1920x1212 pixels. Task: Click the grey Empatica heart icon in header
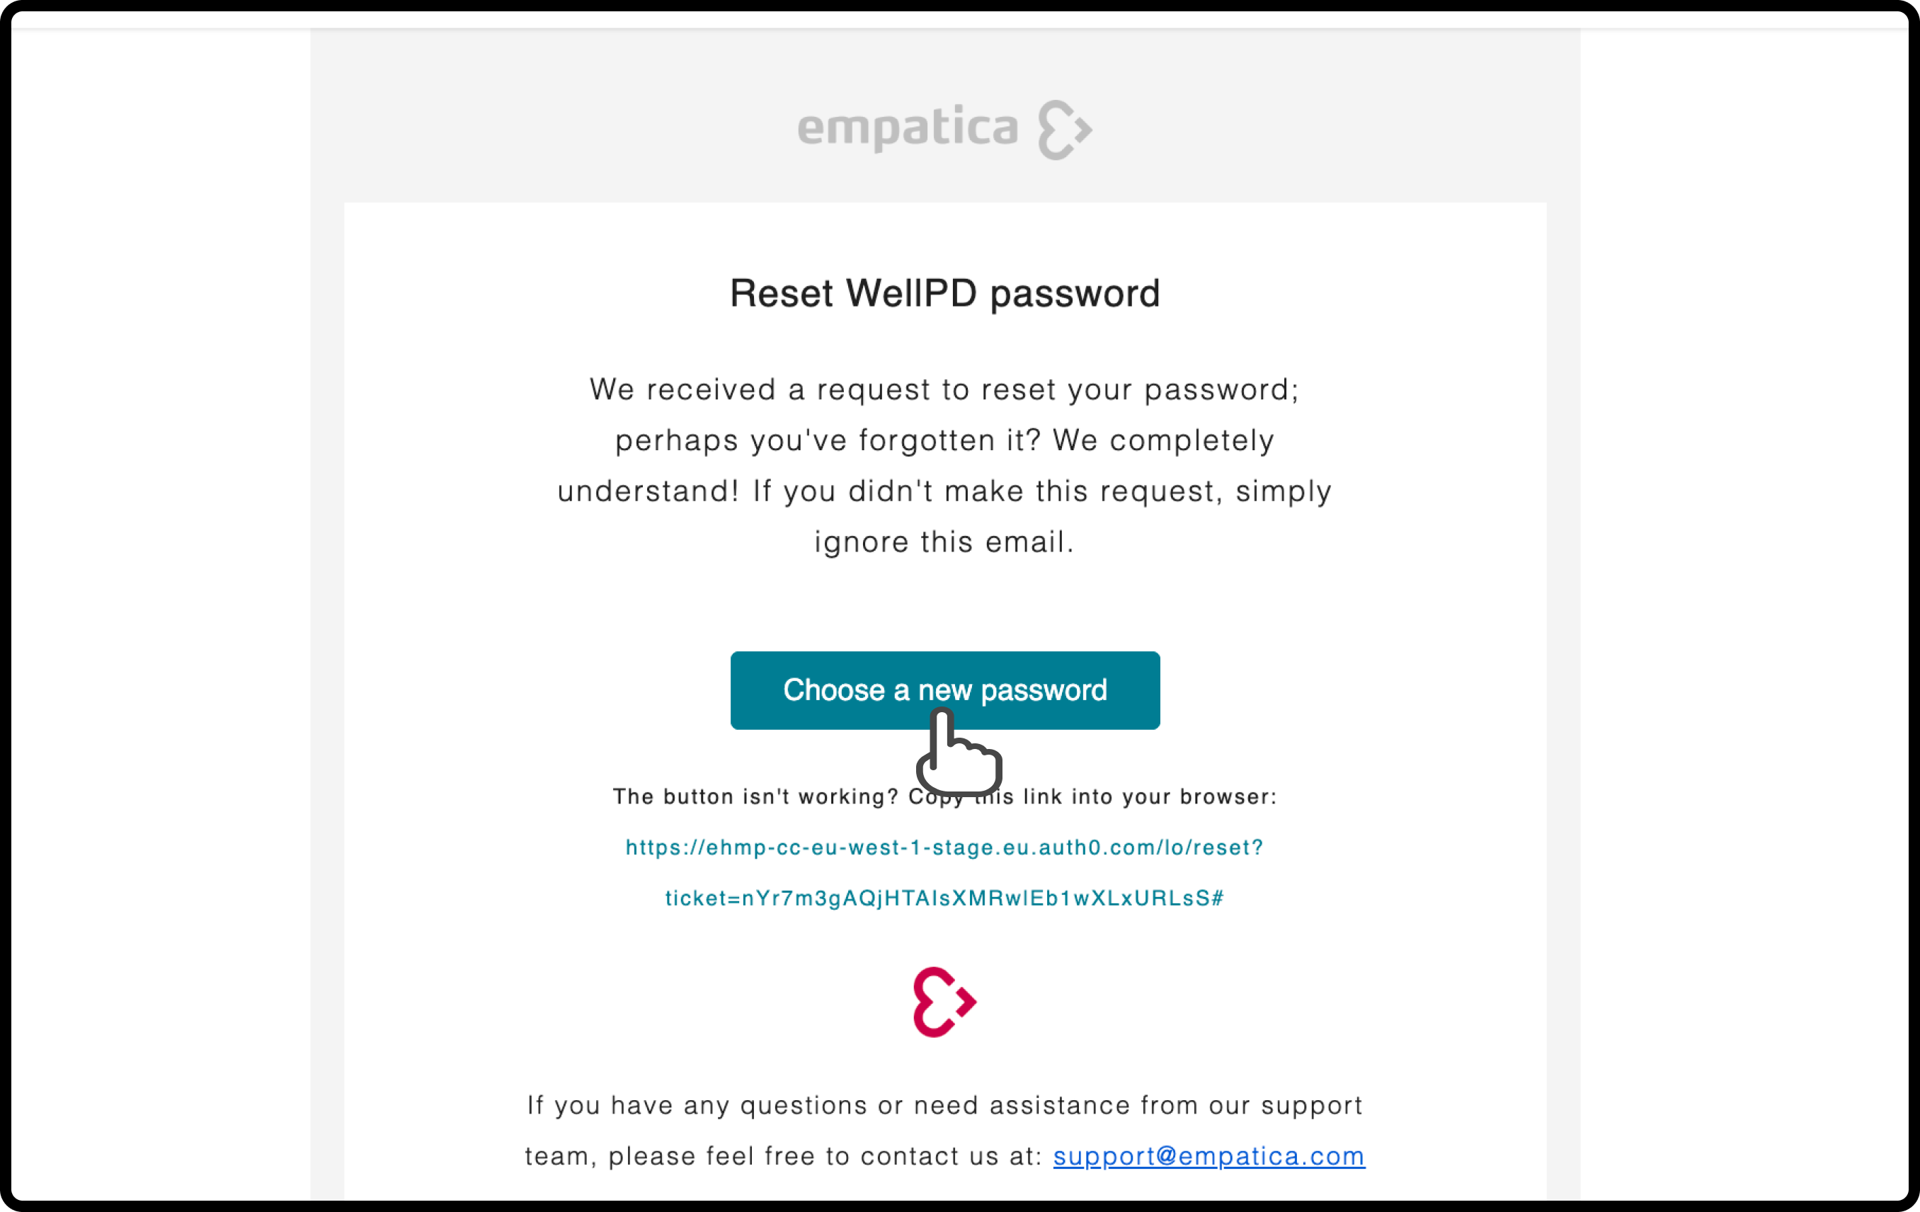[x=1065, y=130]
